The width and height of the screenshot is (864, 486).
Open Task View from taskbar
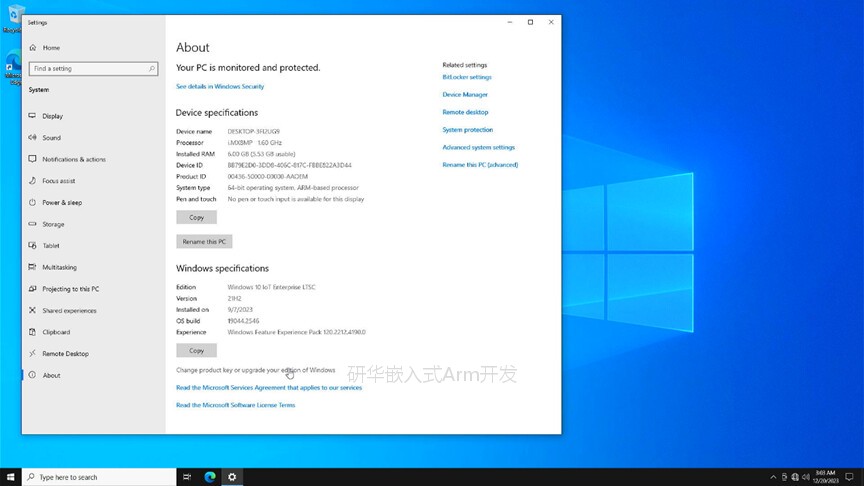[187, 477]
